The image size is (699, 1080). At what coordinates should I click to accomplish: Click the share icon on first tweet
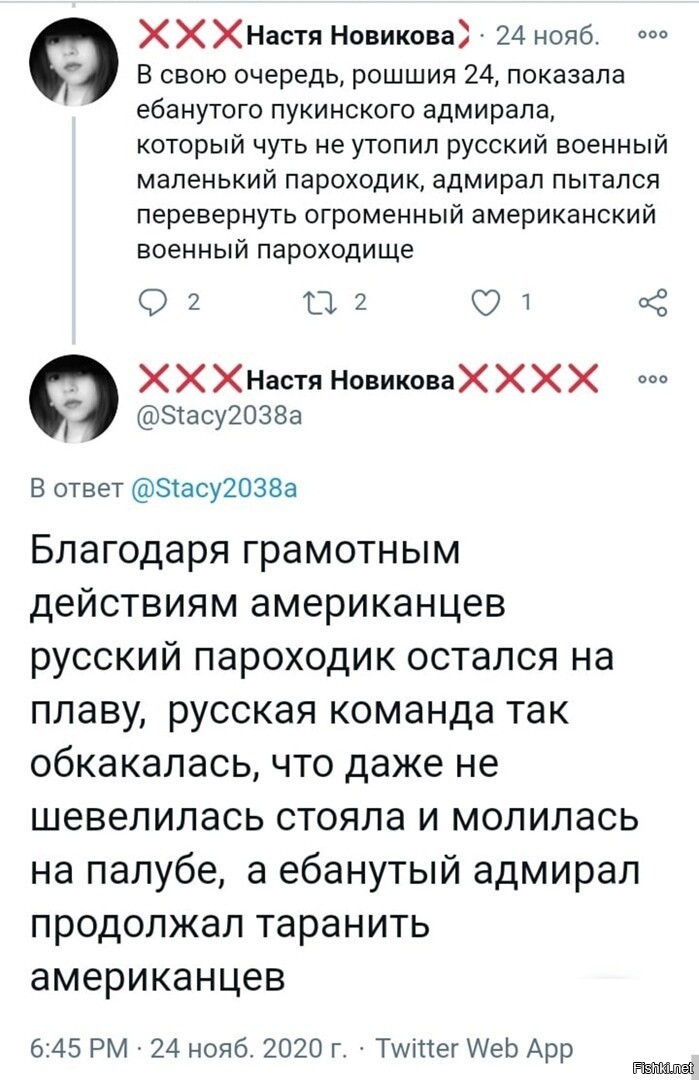[653, 302]
